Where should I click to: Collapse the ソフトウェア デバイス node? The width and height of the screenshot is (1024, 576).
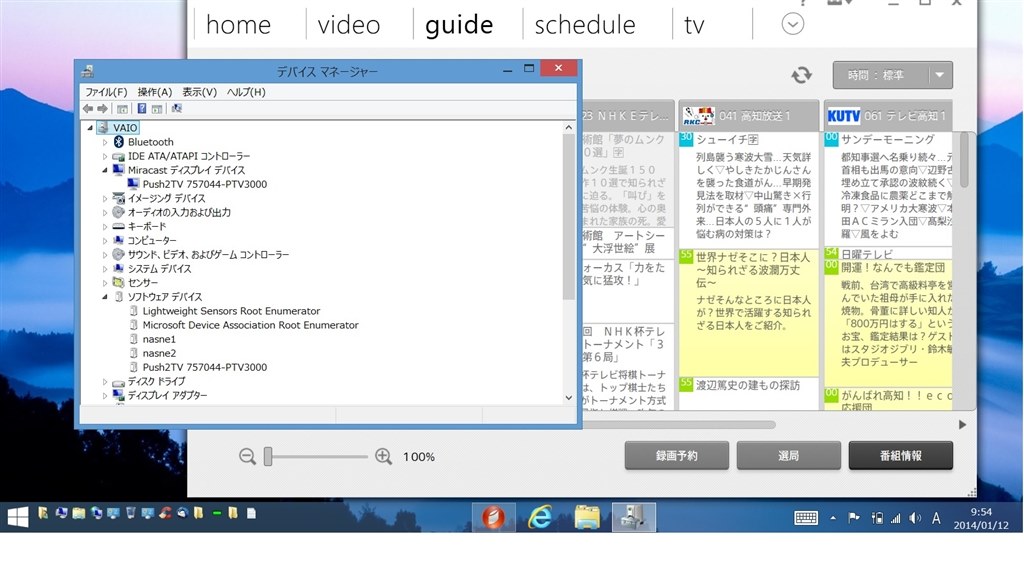point(104,296)
